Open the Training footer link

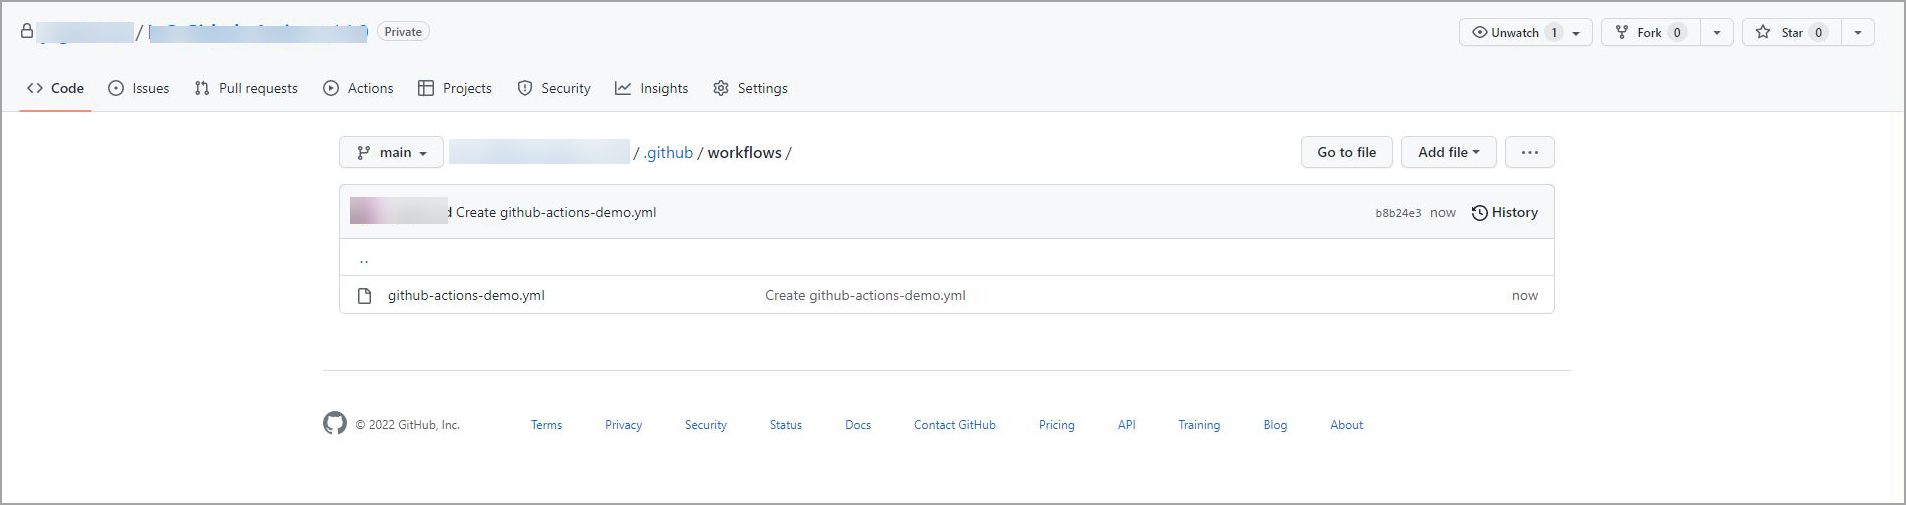1199,425
